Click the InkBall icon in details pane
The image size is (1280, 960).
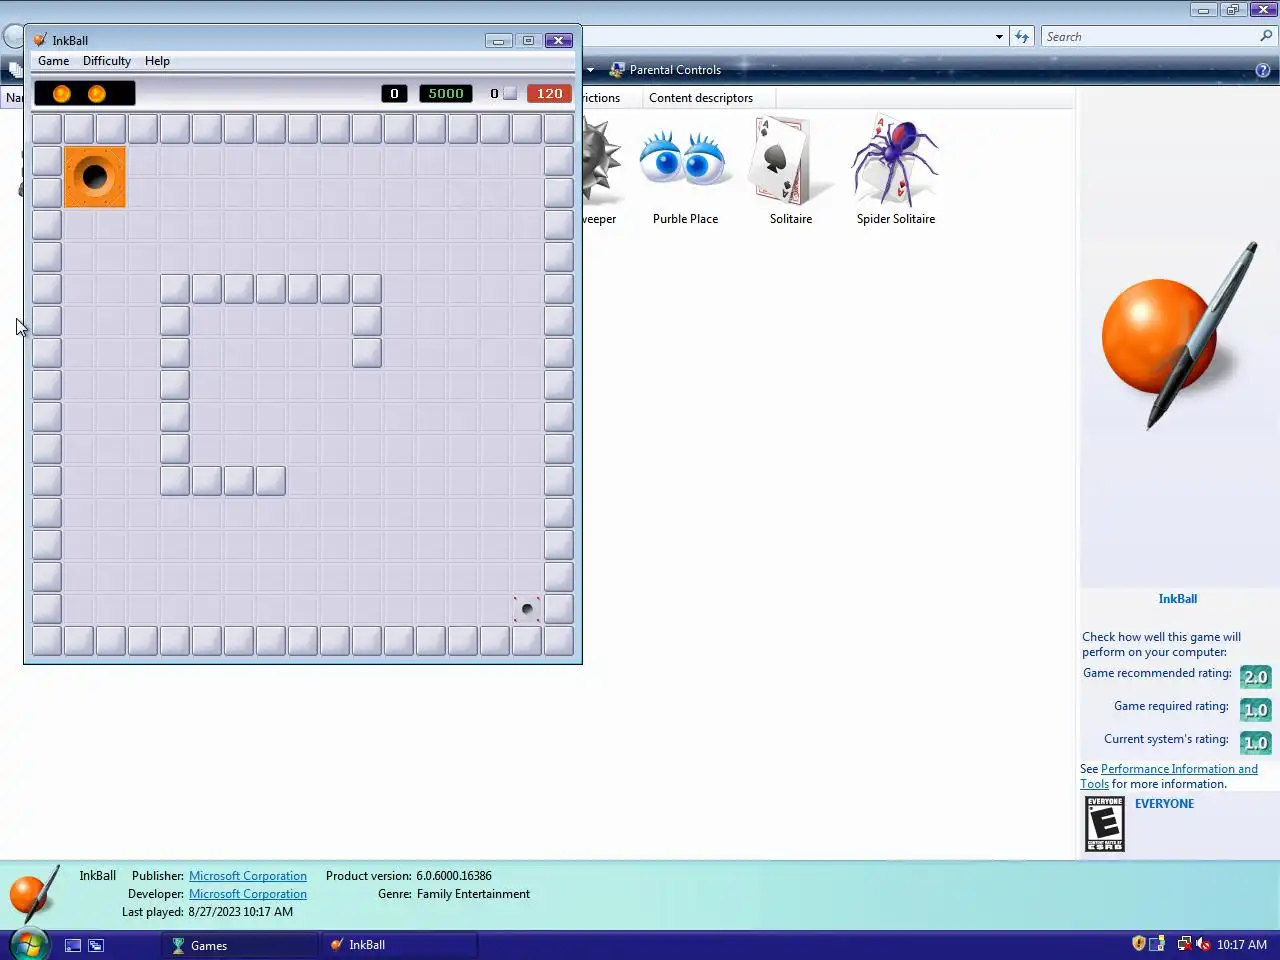pos(34,894)
